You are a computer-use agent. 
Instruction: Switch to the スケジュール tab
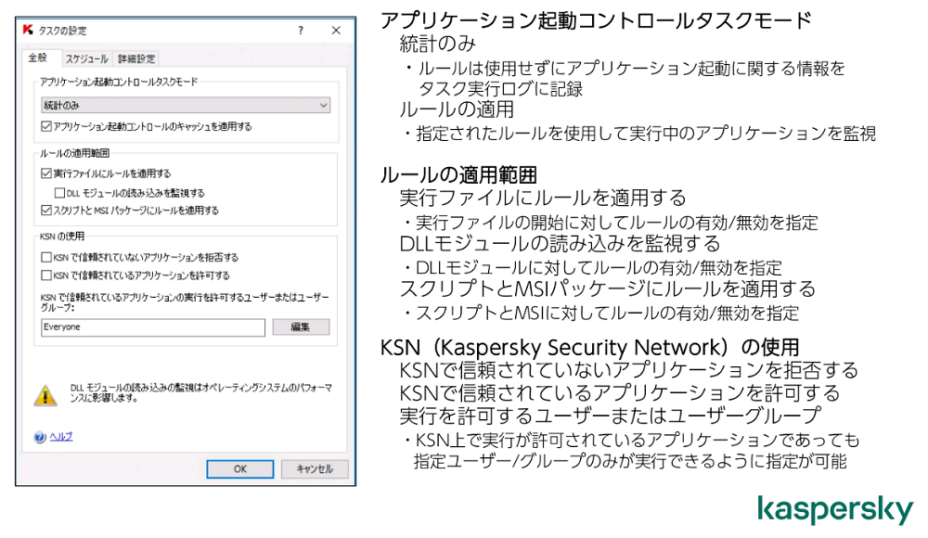click(86, 59)
